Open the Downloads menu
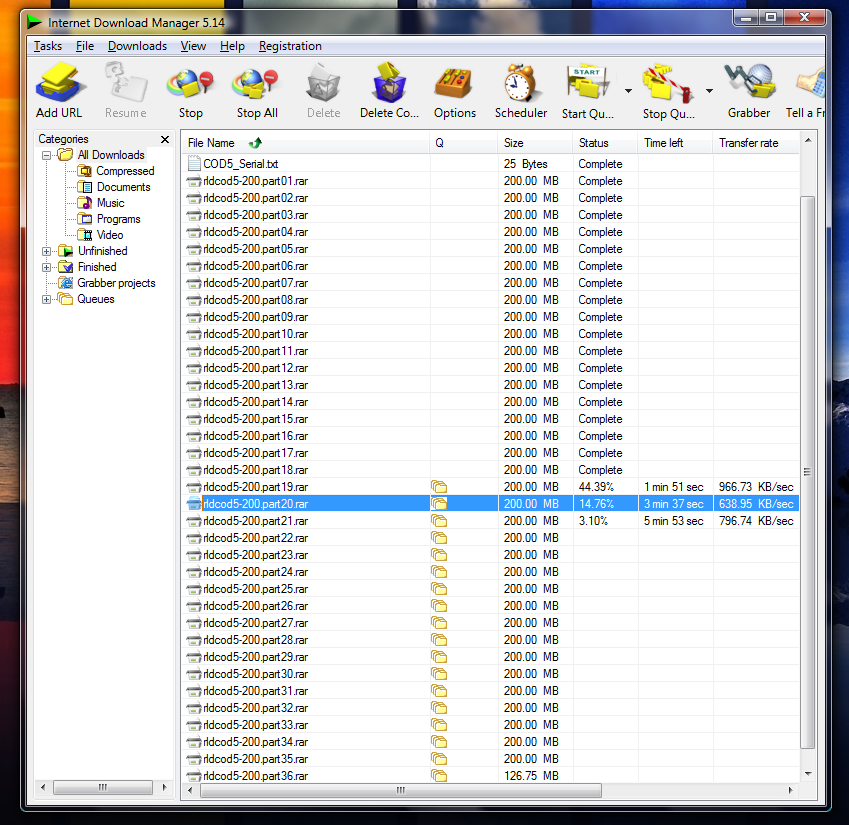This screenshot has height=825, width=849. [x=138, y=46]
